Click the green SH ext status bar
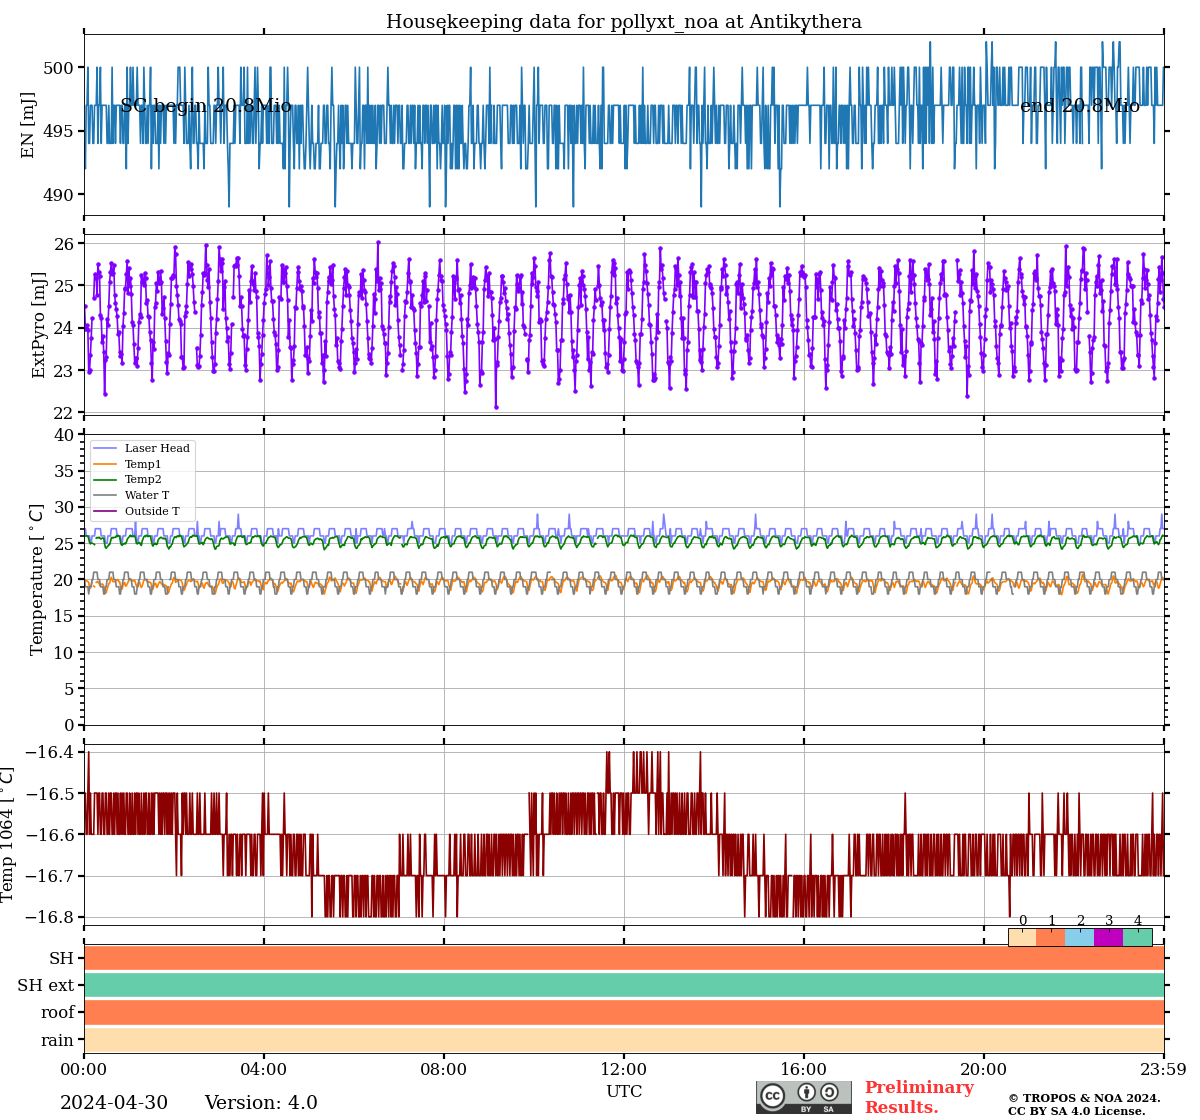The height and width of the screenshot is (1120, 1200). coord(624,985)
